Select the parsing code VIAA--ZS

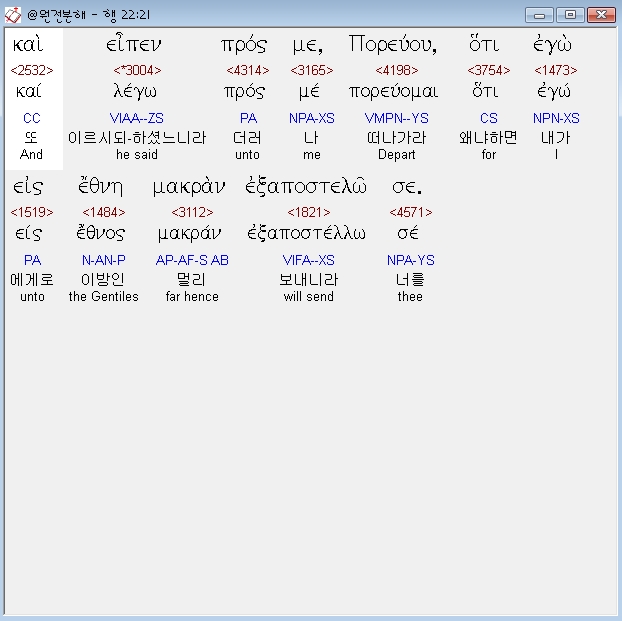(x=136, y=118)
